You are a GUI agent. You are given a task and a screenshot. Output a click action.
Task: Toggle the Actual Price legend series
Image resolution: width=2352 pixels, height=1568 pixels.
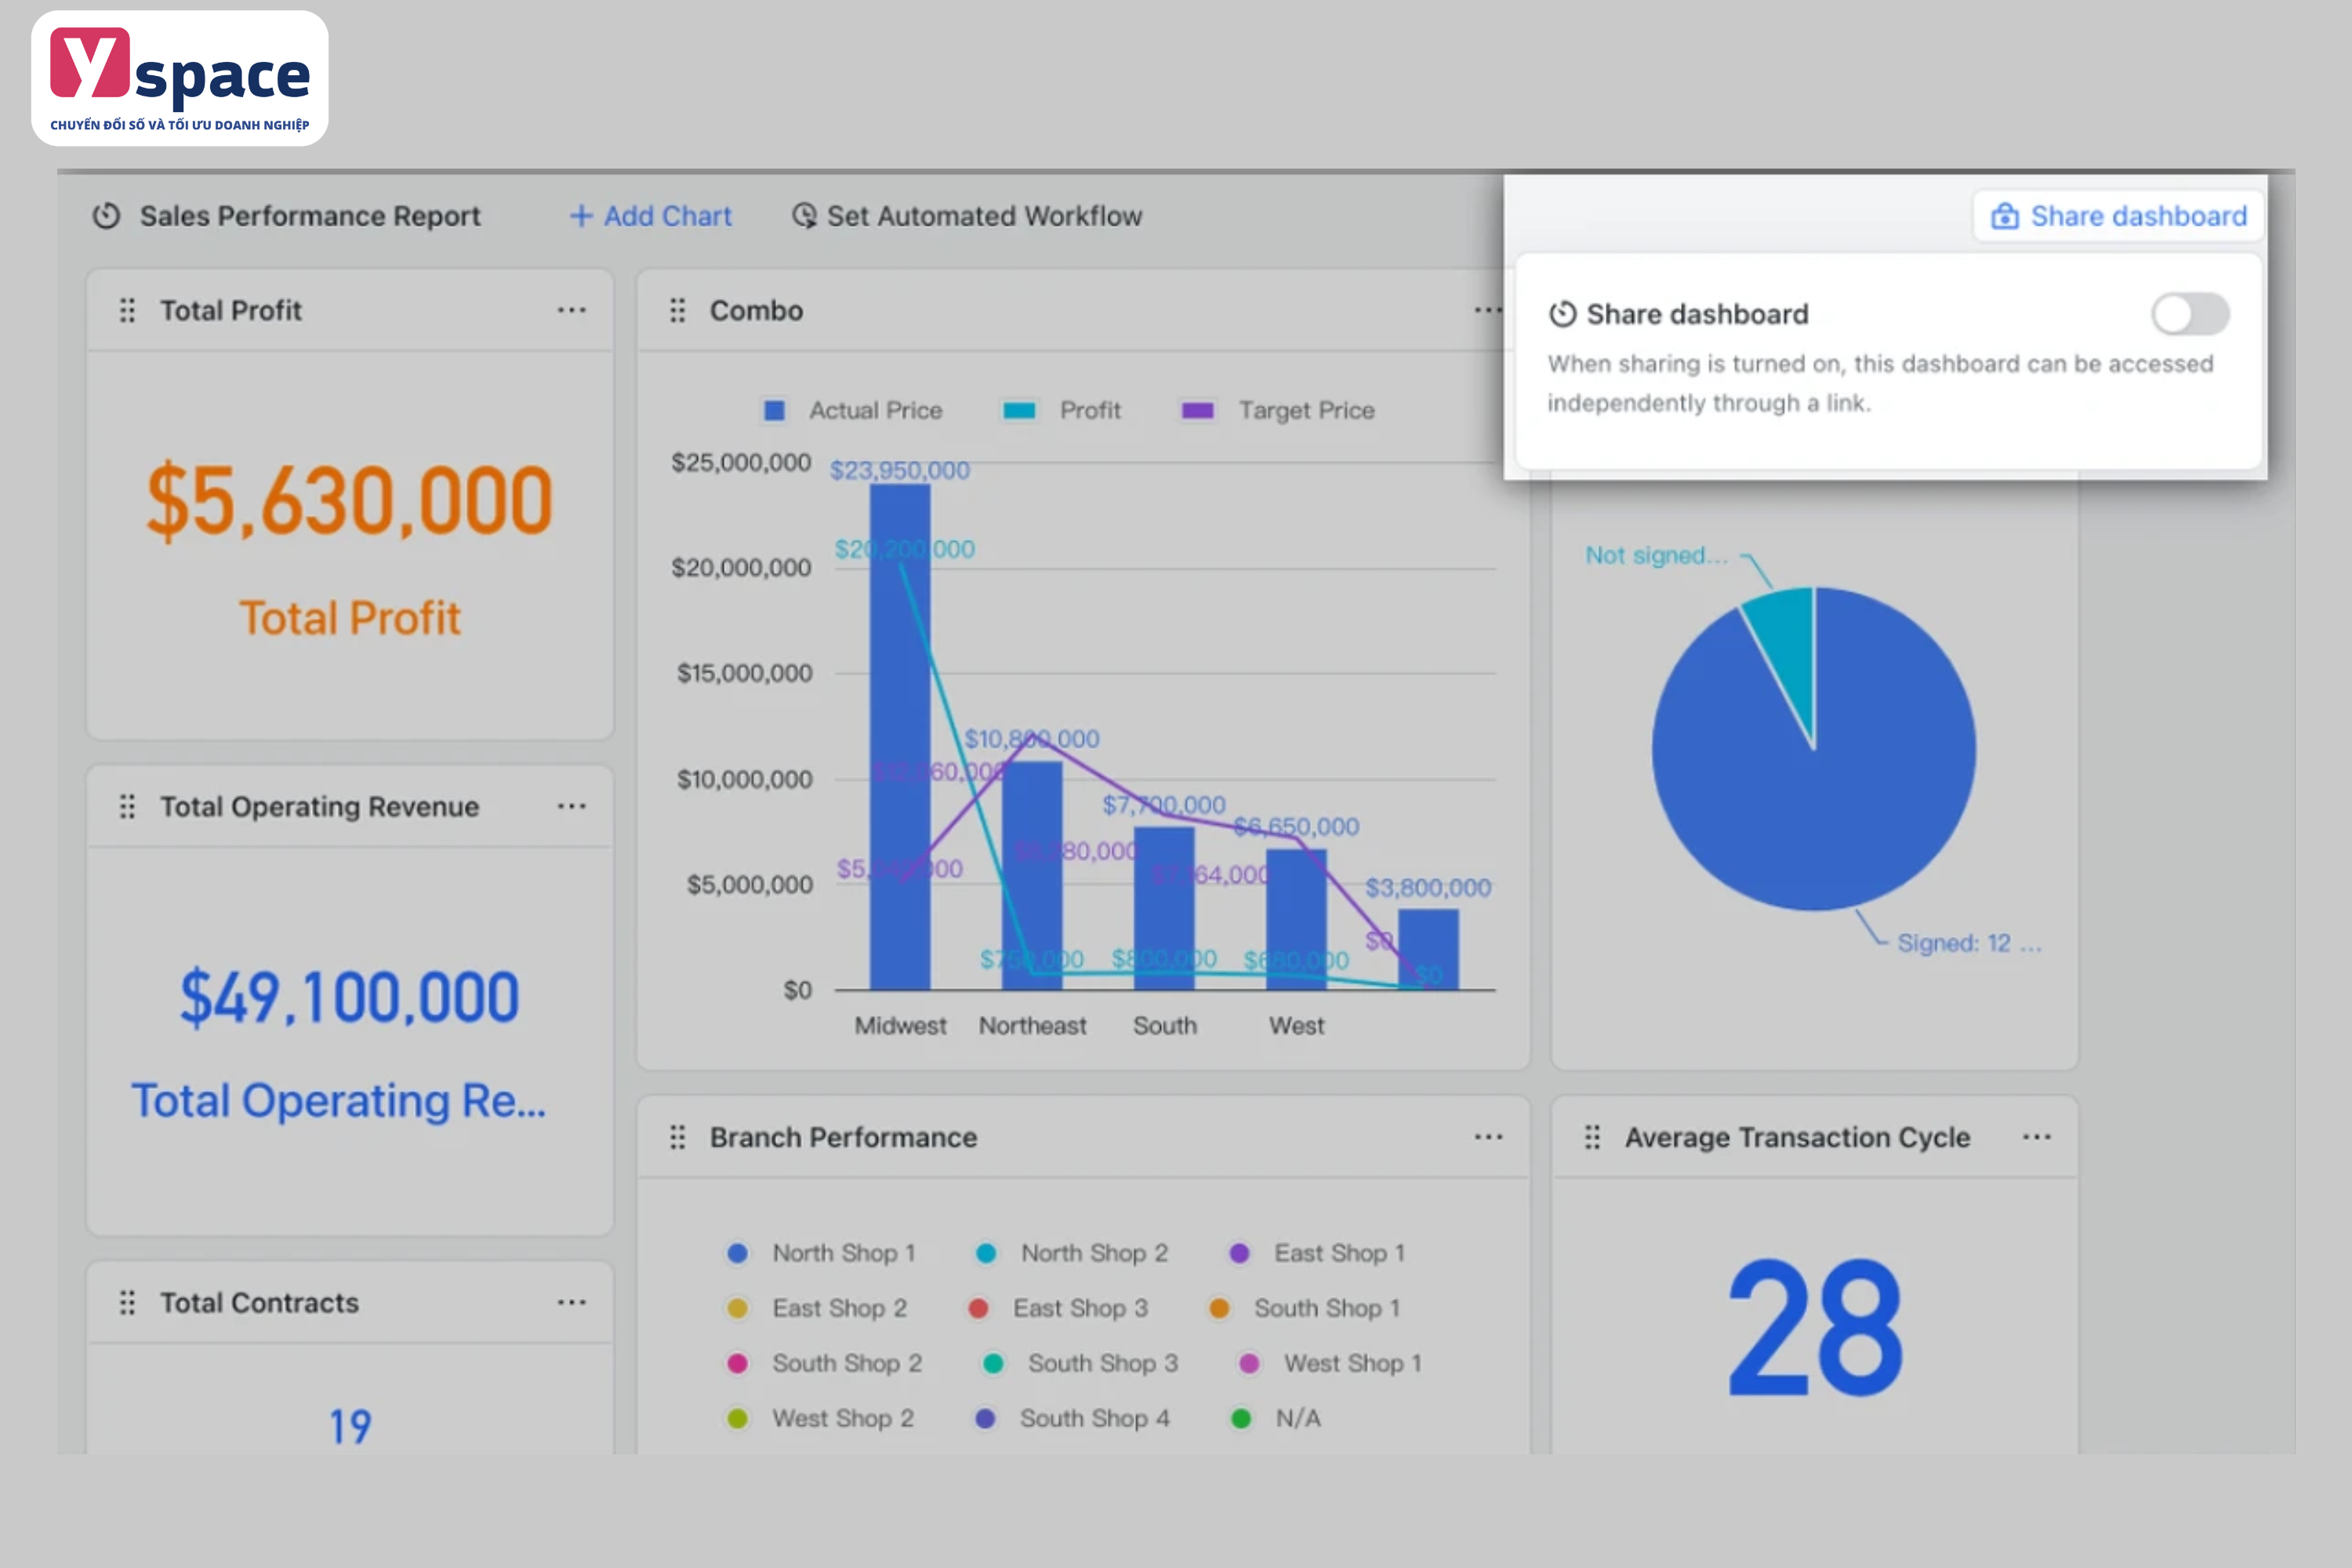853,410
